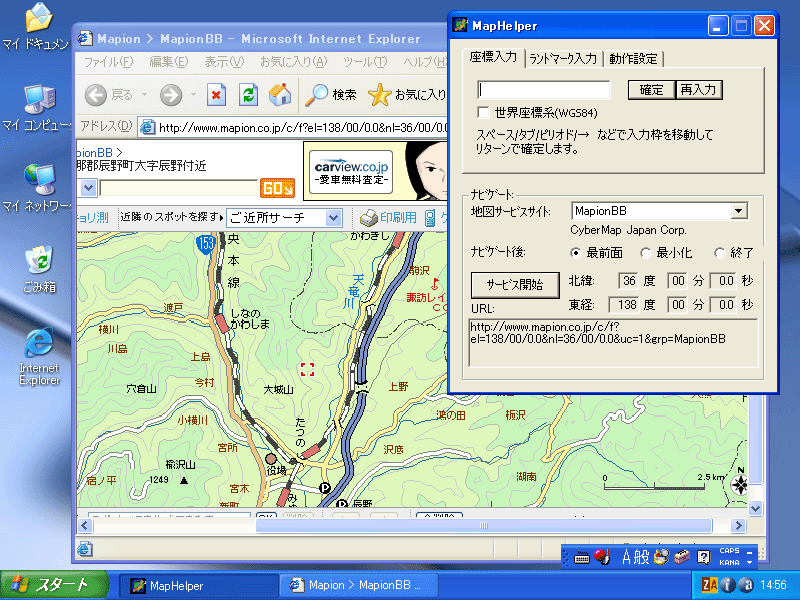Click 北緯 degrees field showing 36
This screenshot has height=600, width=800.
(x=628, y=281)
